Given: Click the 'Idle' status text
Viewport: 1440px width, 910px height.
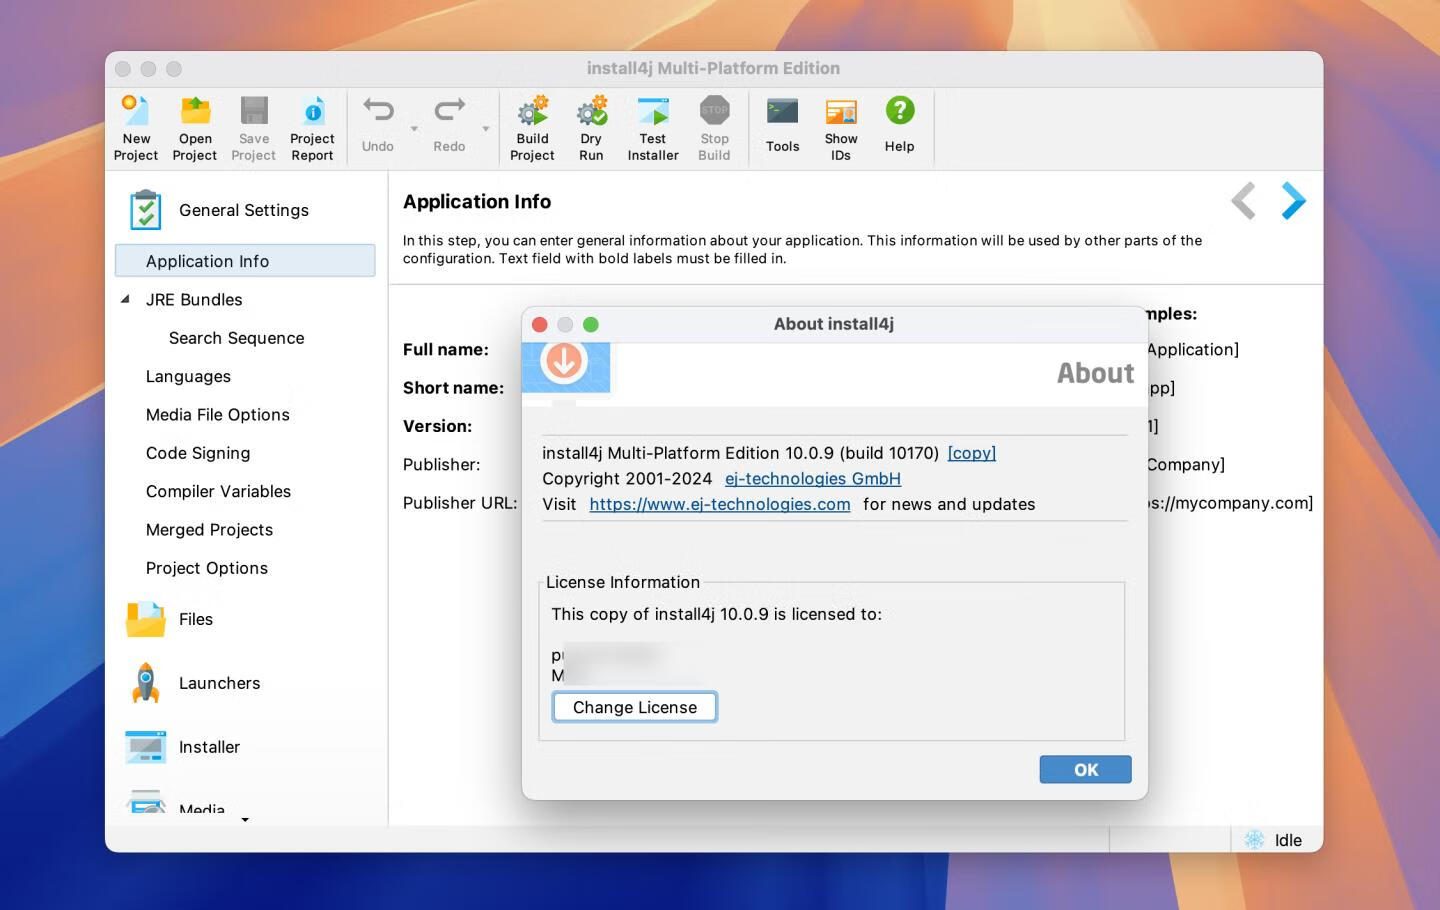Looking at the screenshot, I should (1288, 840).
